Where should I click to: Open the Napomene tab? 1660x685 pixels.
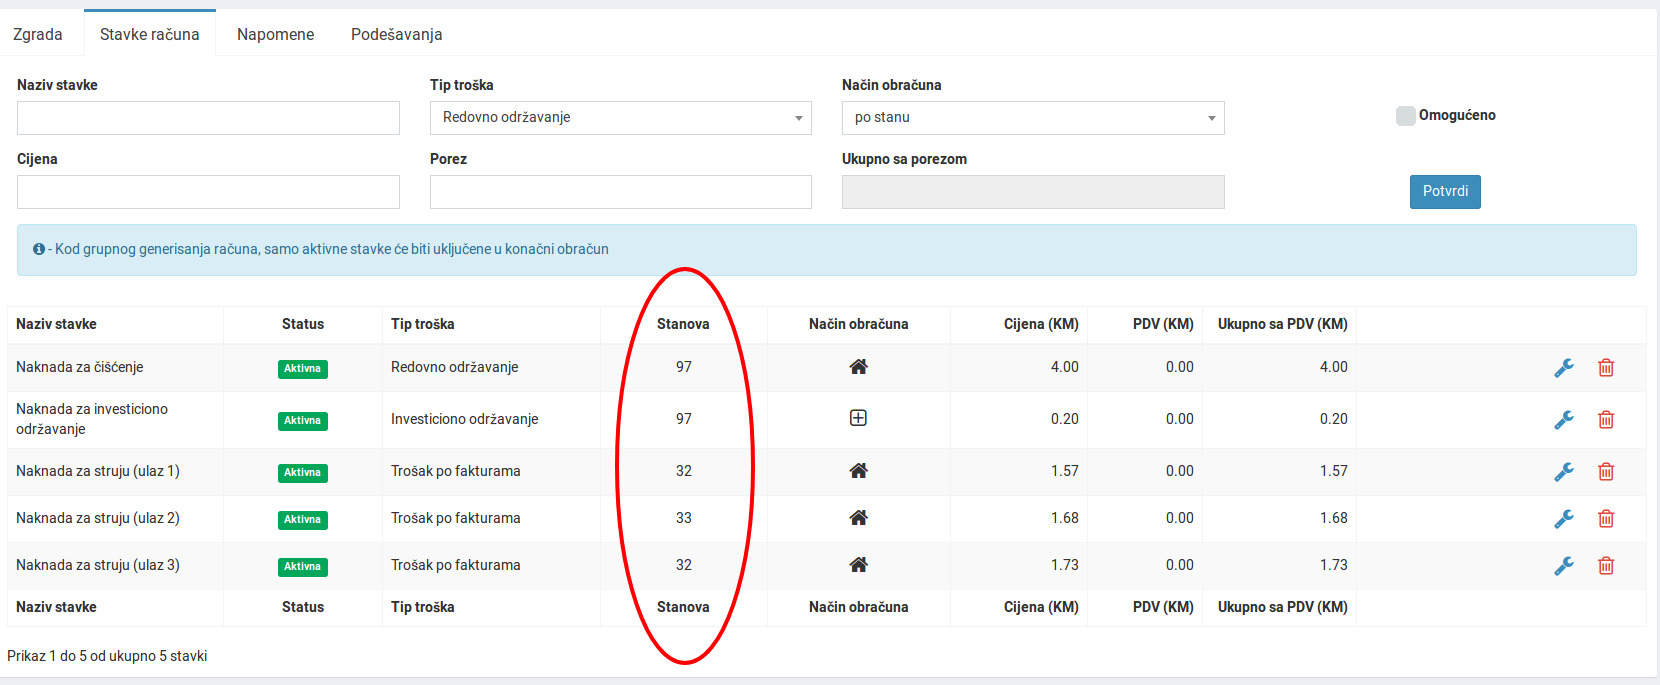click(275, 34)
